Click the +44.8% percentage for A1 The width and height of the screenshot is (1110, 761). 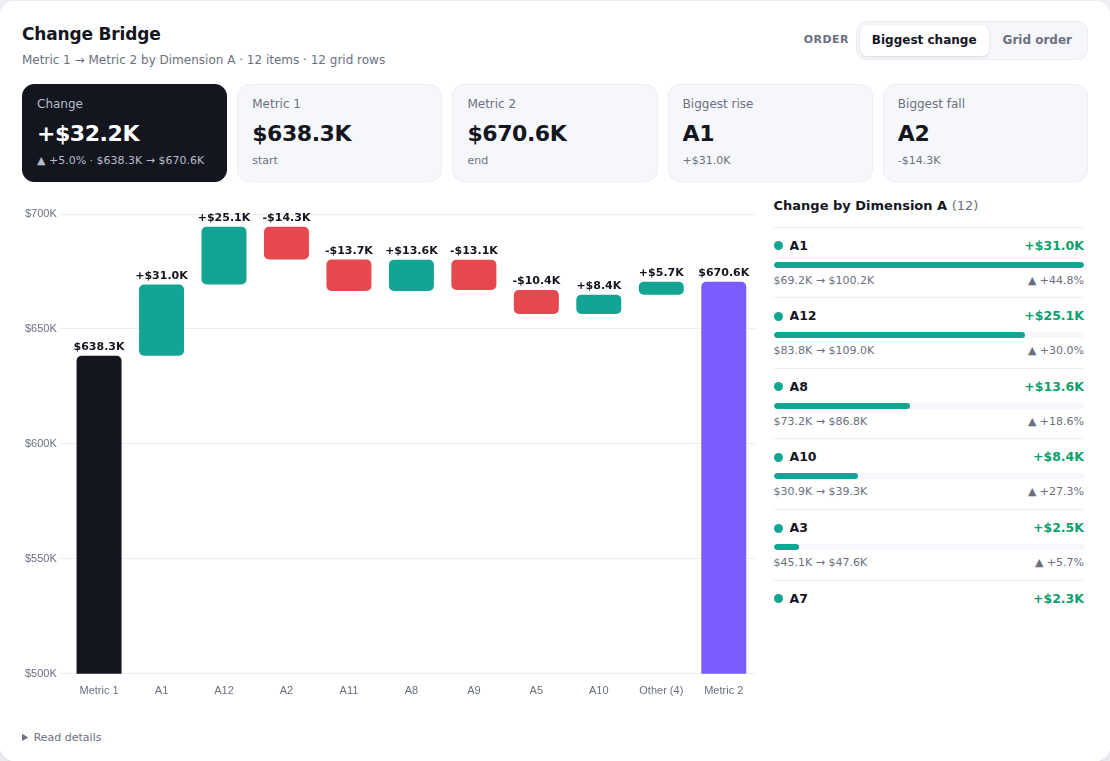[1055, 280]
